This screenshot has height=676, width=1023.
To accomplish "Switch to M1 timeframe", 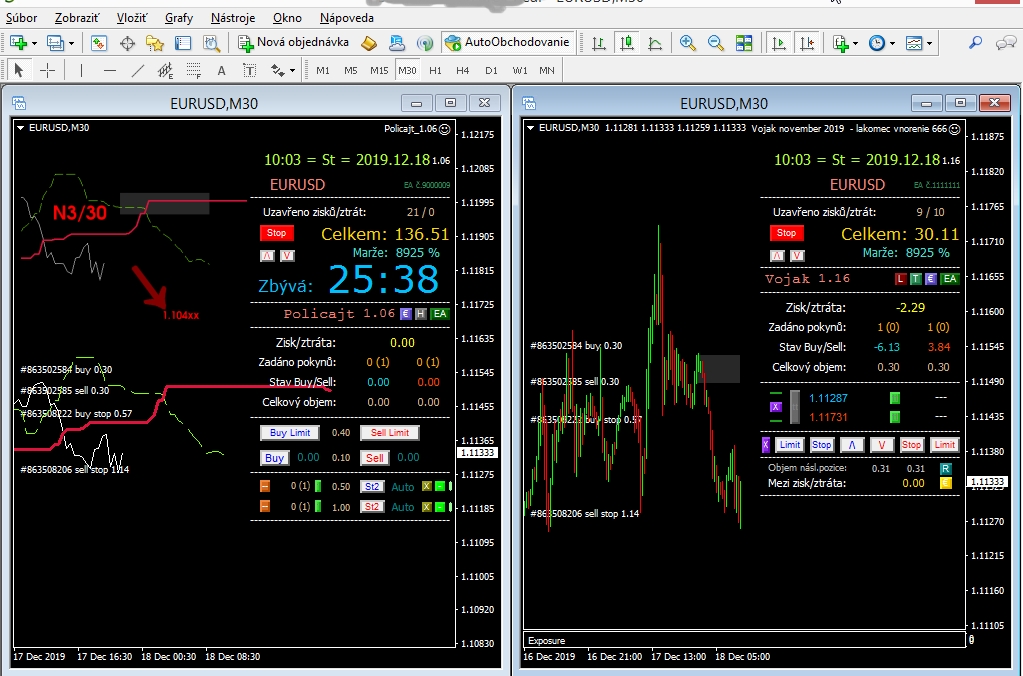I will coord(323,70).
